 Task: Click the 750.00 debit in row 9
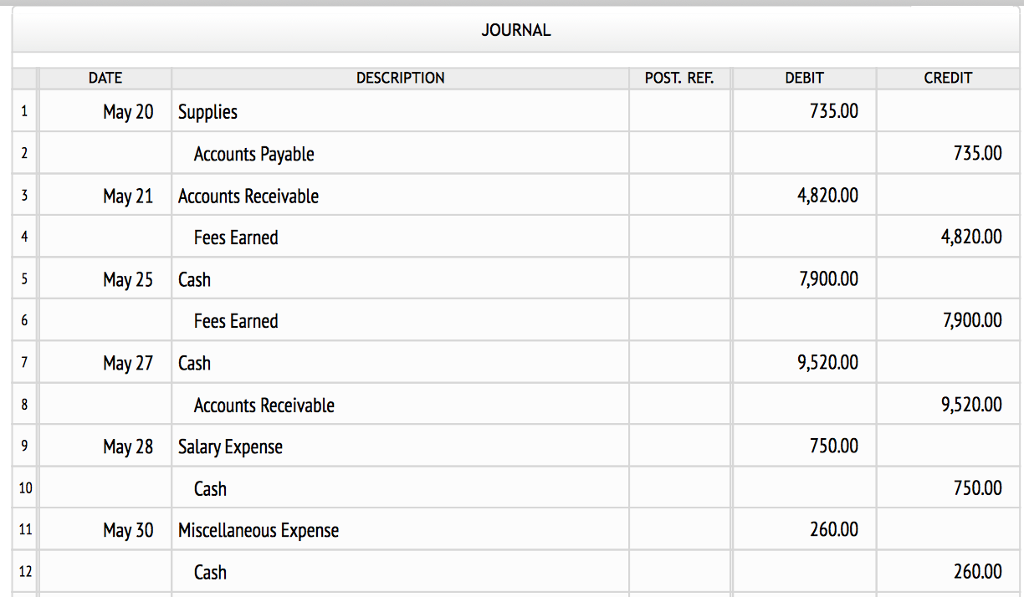pyautogui.click(x=804, y=446)
